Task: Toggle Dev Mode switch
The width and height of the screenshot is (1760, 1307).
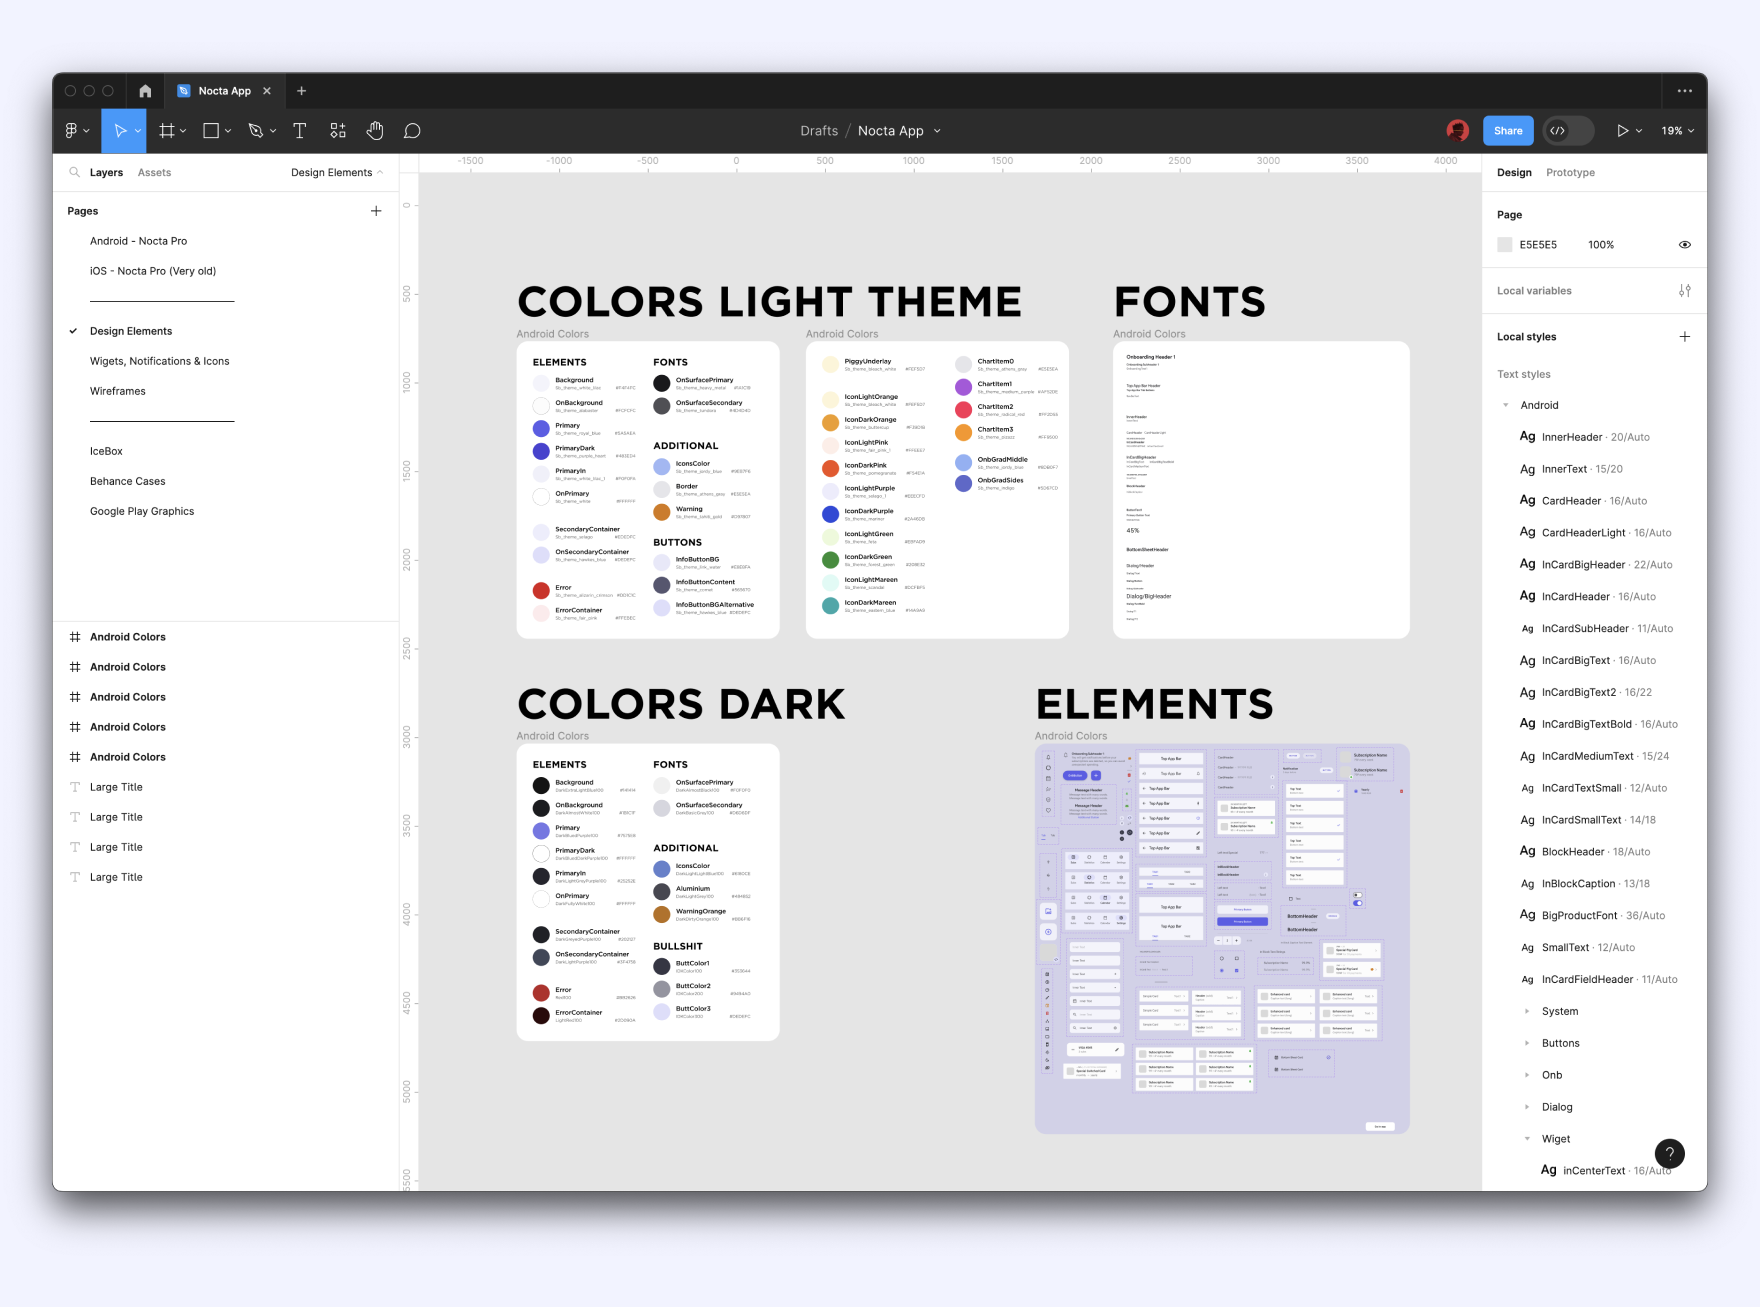Action: click(x=1567, y=131)
